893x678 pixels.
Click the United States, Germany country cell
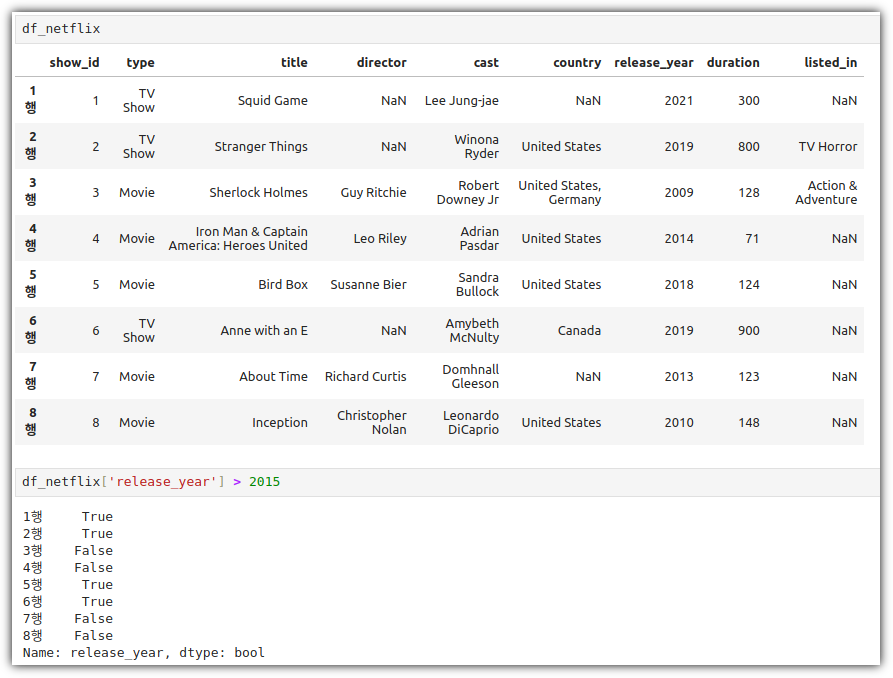click(559, 193)
